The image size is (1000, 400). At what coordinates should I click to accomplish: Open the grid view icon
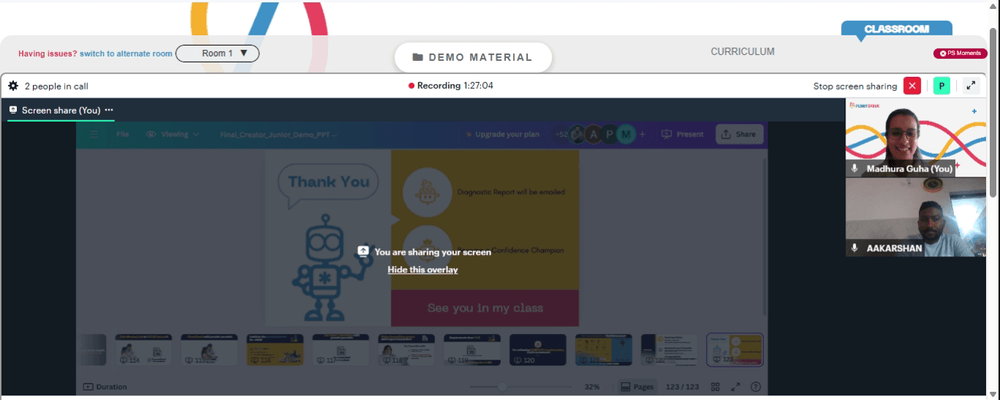click(x=715, y=387)
